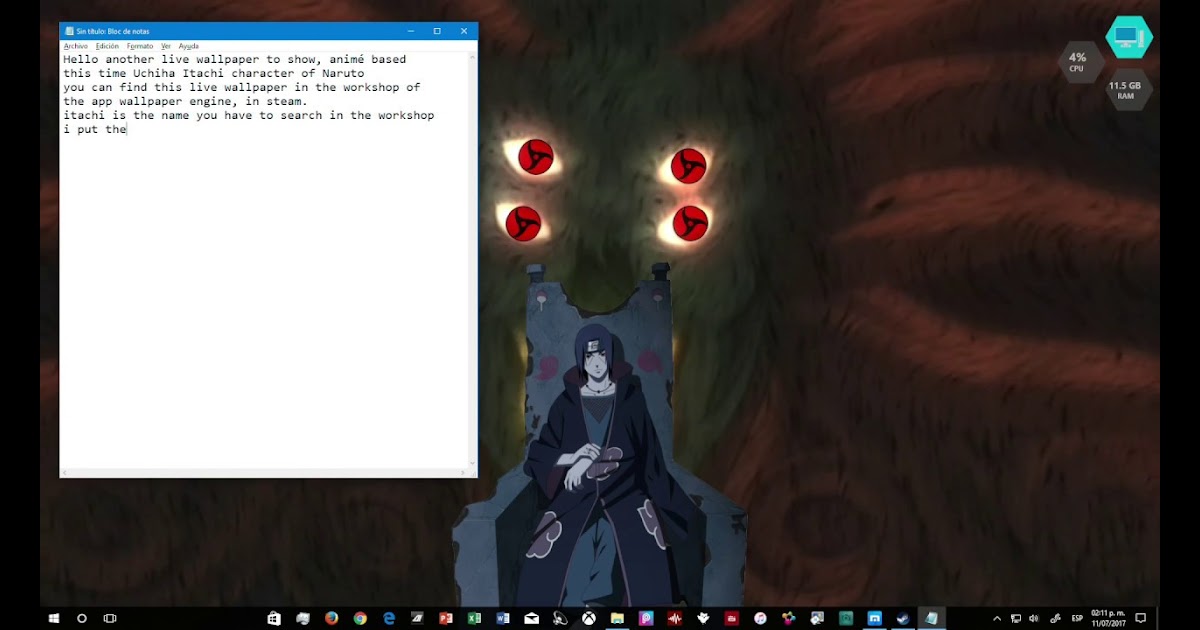The height and width of the screenshot is (630, 1200).
Task: Open the Ayuda menu in Notepad
Action: (x=189, y=46)
